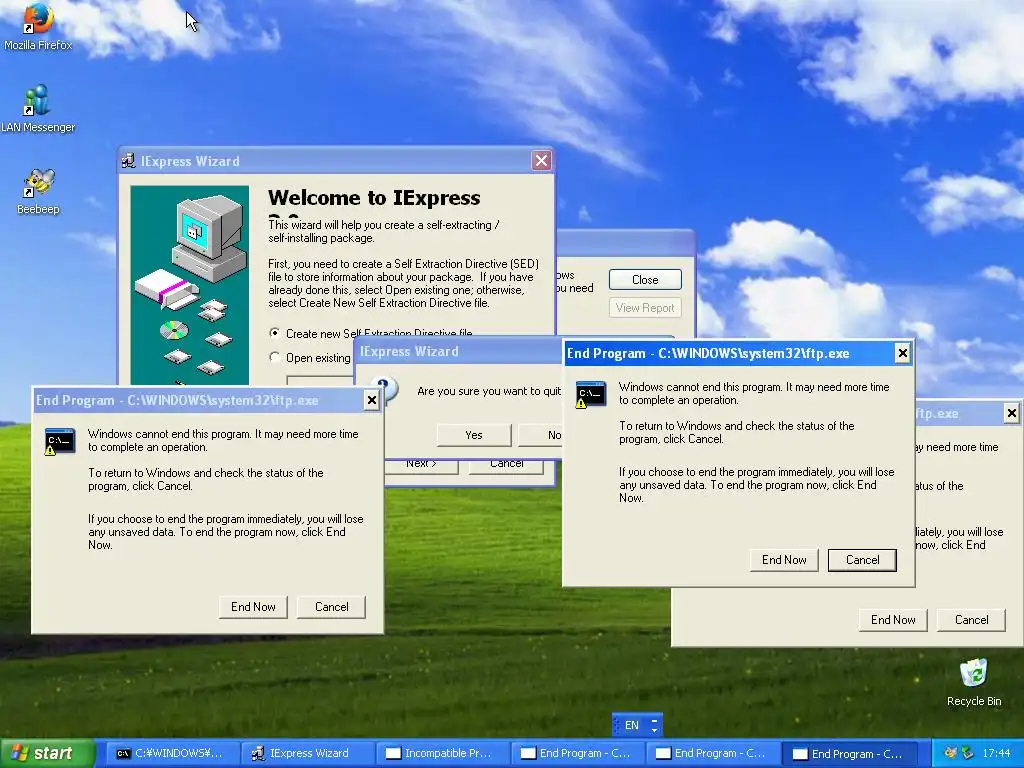
Task: Click the IExpress computer illustration
Action: tap(189, 285)
